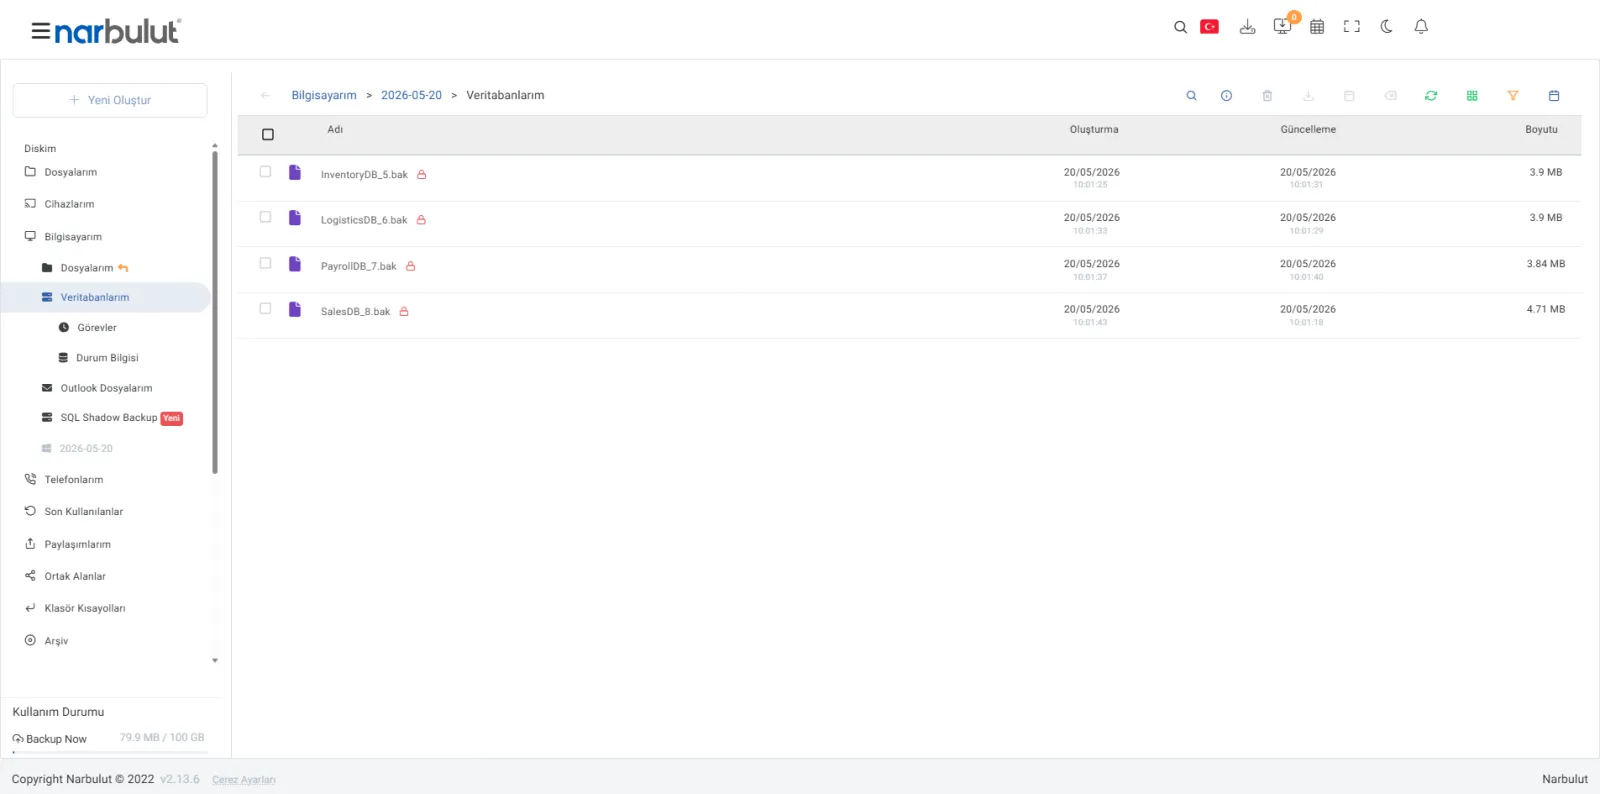Open the Çerez Ayarları link in the footer

(244, 780)
